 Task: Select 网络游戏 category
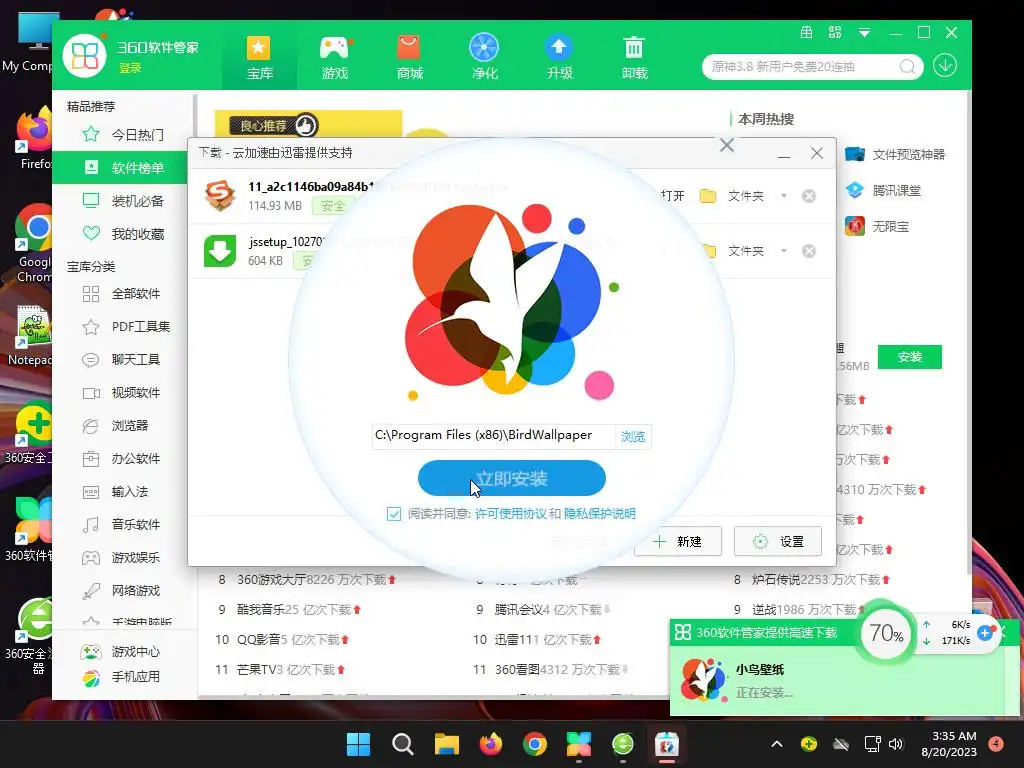(123, 590)
